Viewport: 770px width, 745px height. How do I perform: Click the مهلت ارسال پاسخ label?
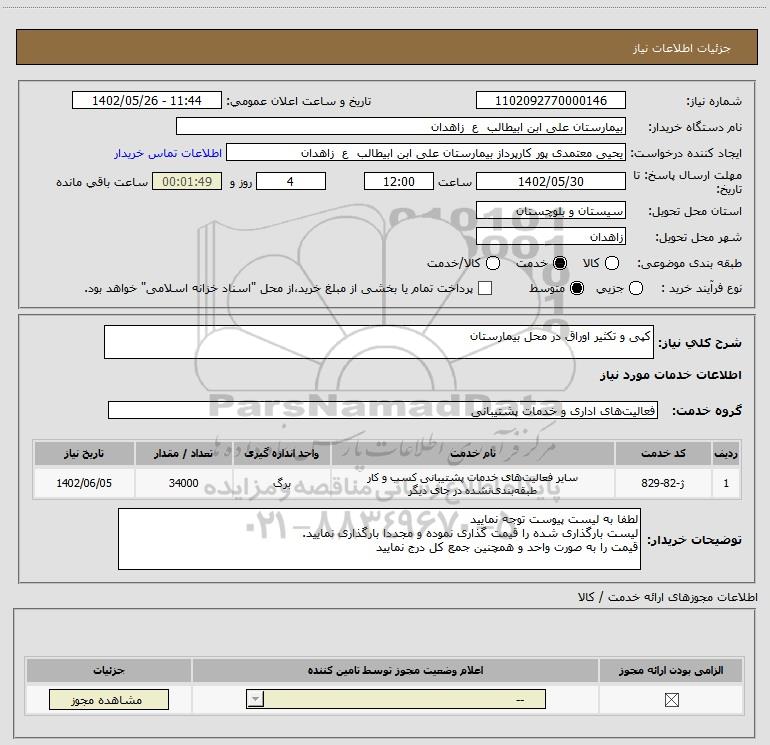pos(688,182)
